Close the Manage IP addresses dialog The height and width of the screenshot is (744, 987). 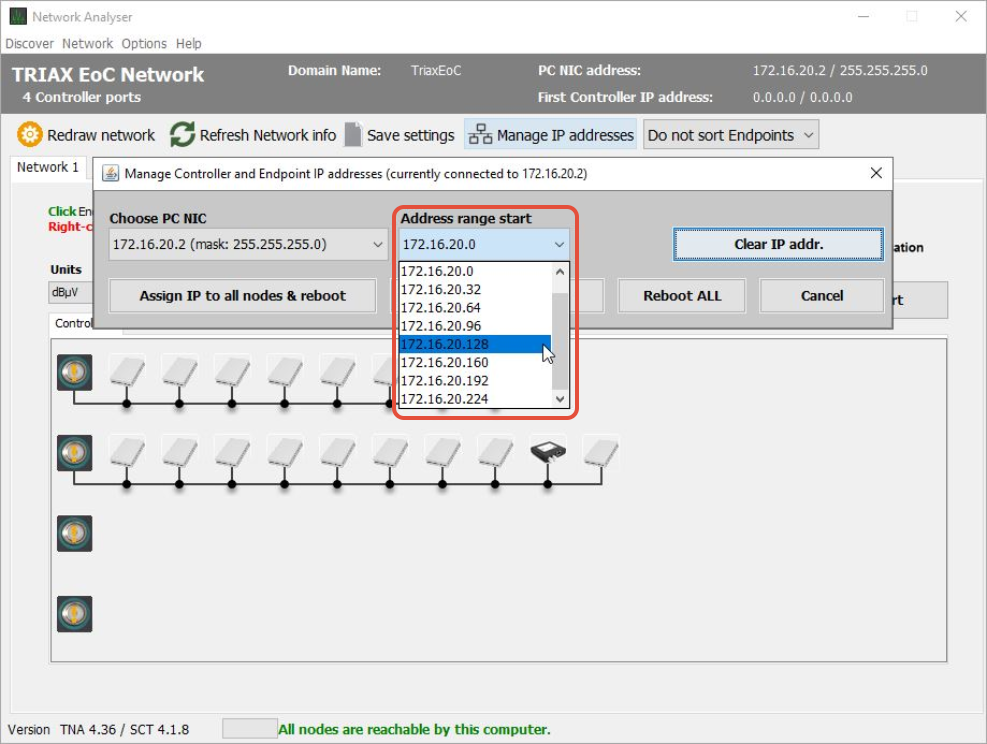pyautogui.click(x=876, y=173)
